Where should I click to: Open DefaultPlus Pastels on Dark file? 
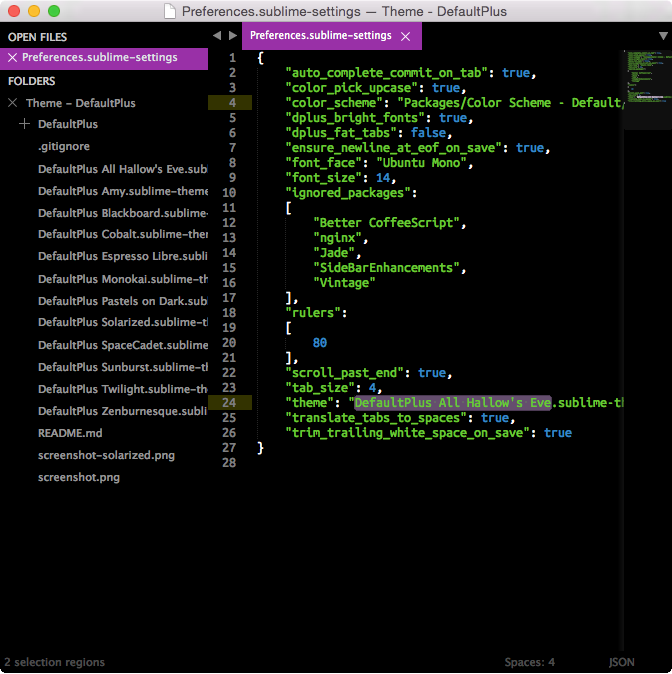pyautogui.click(x=123, y=301)
